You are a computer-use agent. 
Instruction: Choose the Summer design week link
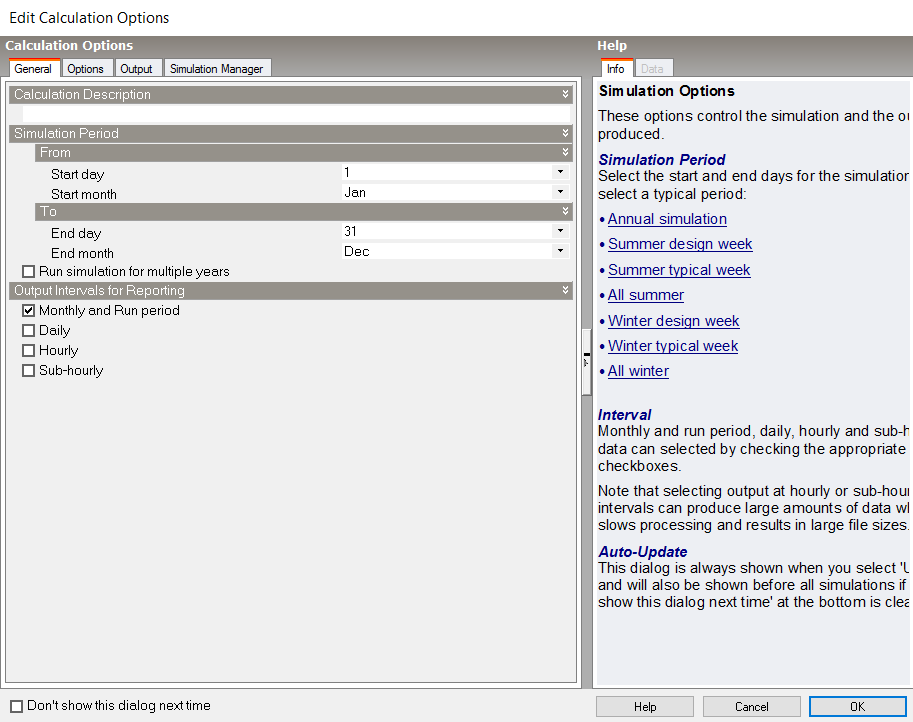point(680,245)
